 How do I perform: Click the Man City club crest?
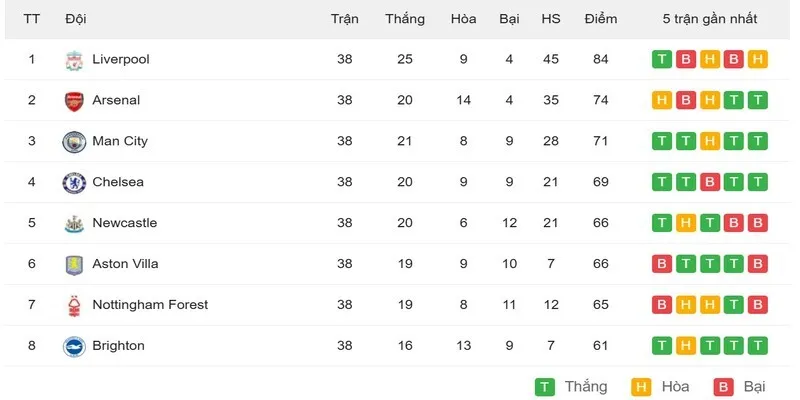[x=74, y=142]
